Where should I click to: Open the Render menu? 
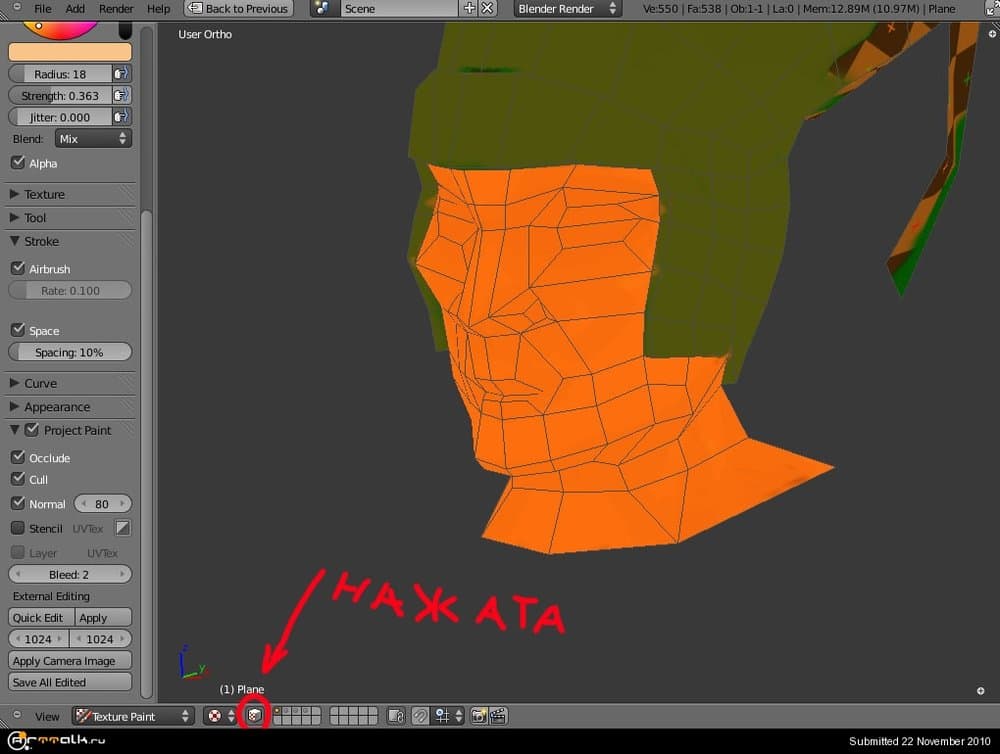coord(116,9)
